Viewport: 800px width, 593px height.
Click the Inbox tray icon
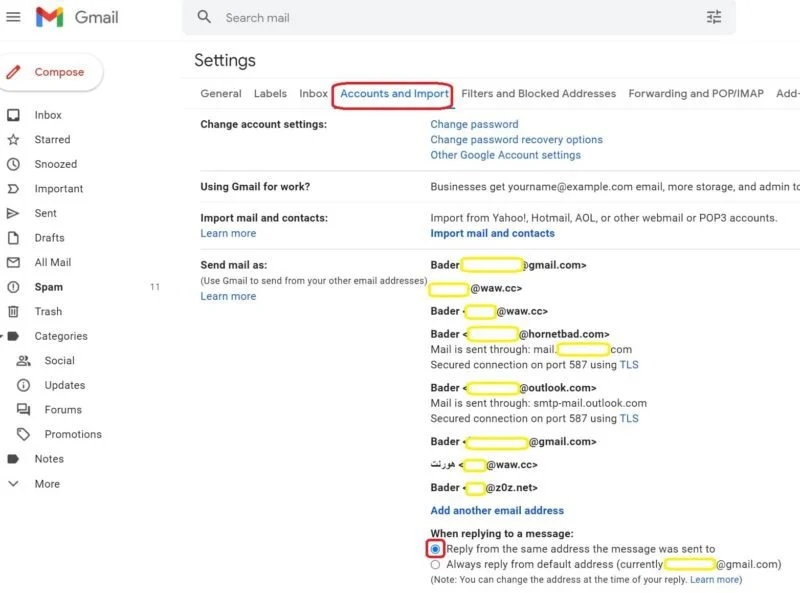[x=13, y=115]
